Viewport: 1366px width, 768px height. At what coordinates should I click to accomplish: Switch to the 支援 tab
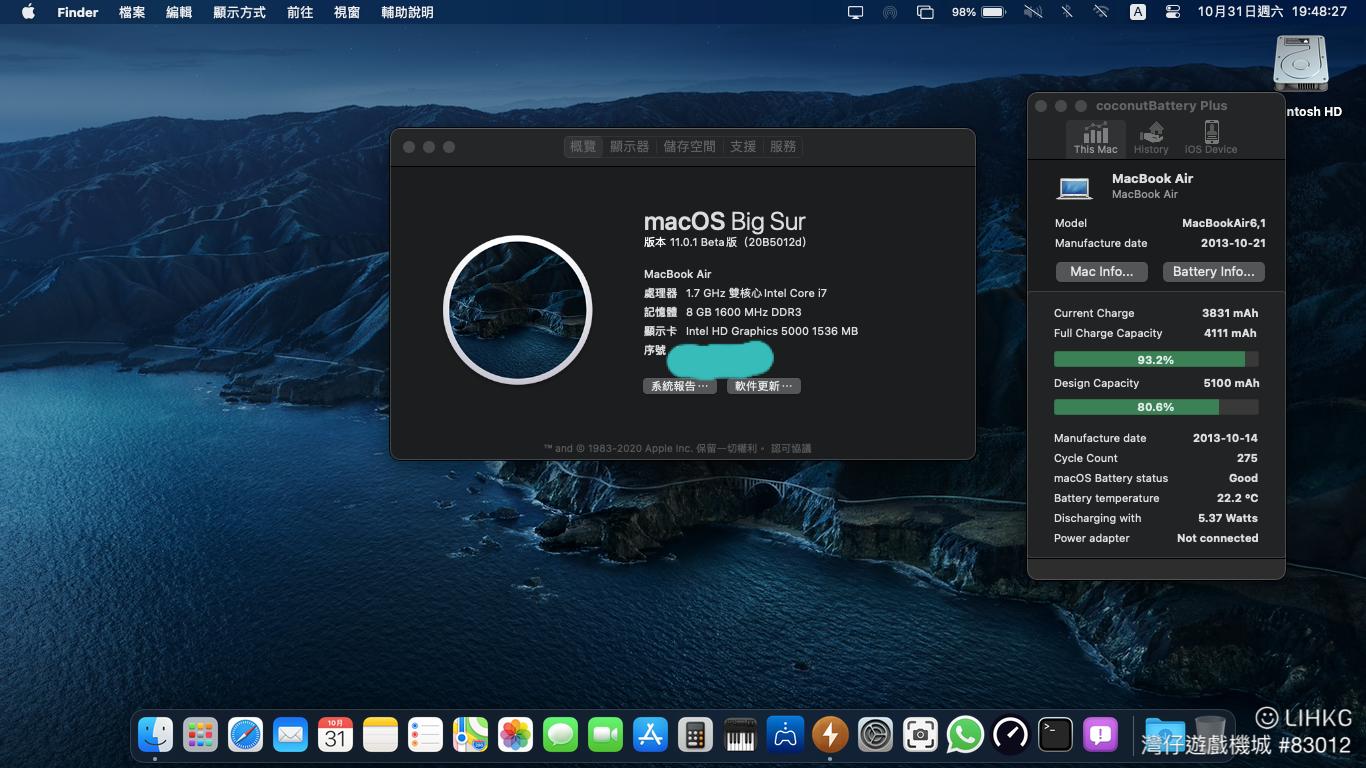743,146
